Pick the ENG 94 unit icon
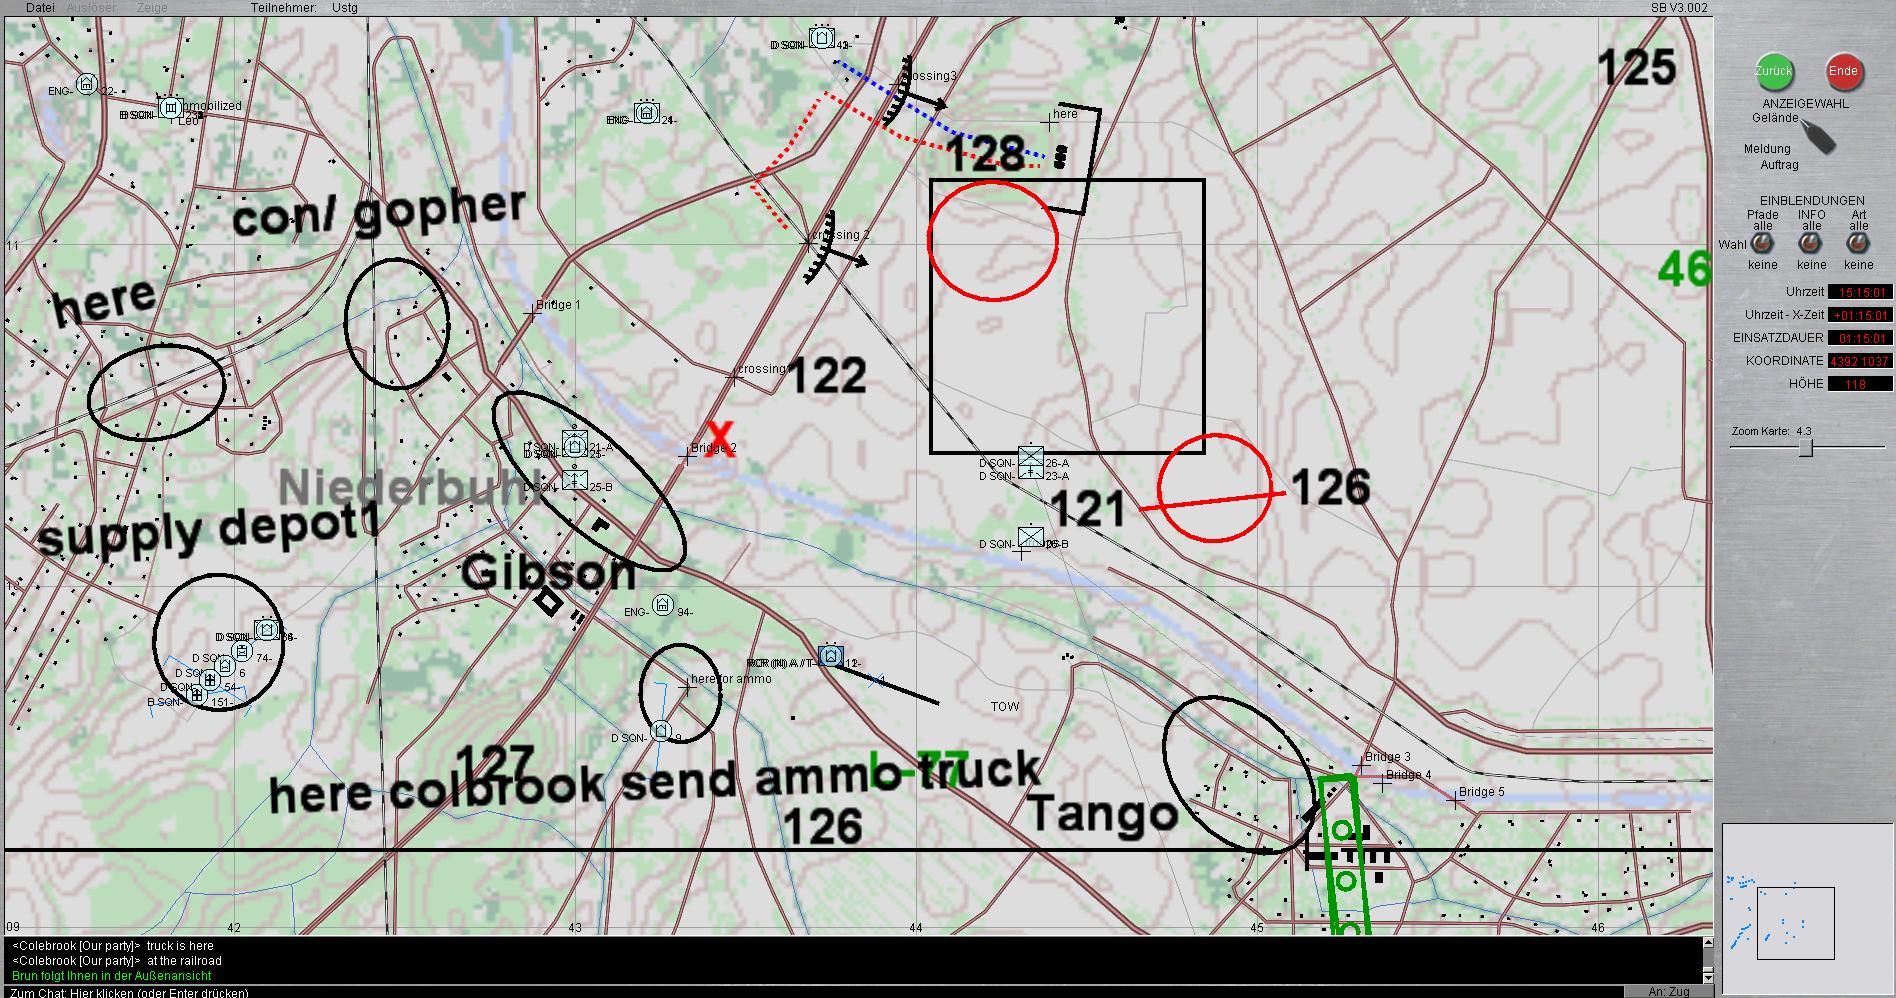Screen dimensions: 1896x998 [x=662, y=605]
